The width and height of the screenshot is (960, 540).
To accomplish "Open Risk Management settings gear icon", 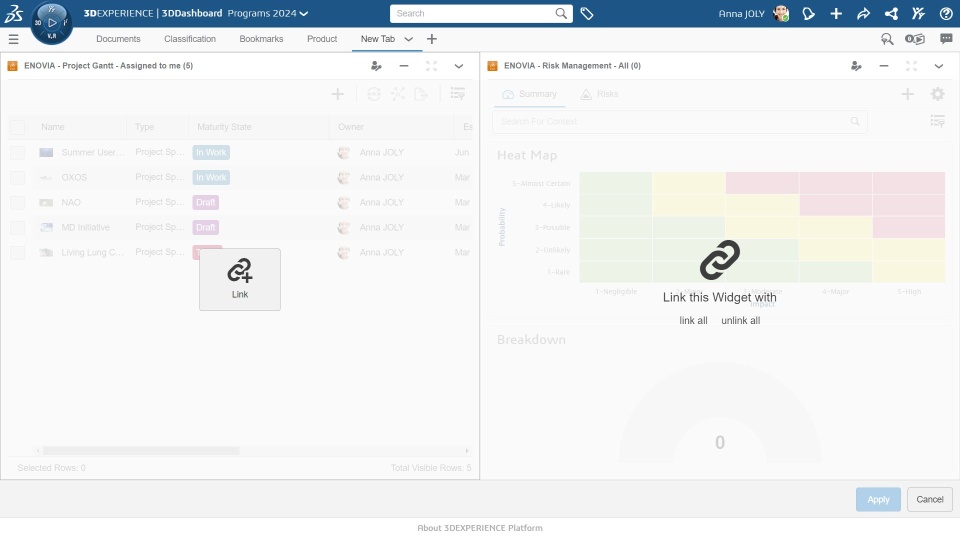I will click(x=937, y=94).
